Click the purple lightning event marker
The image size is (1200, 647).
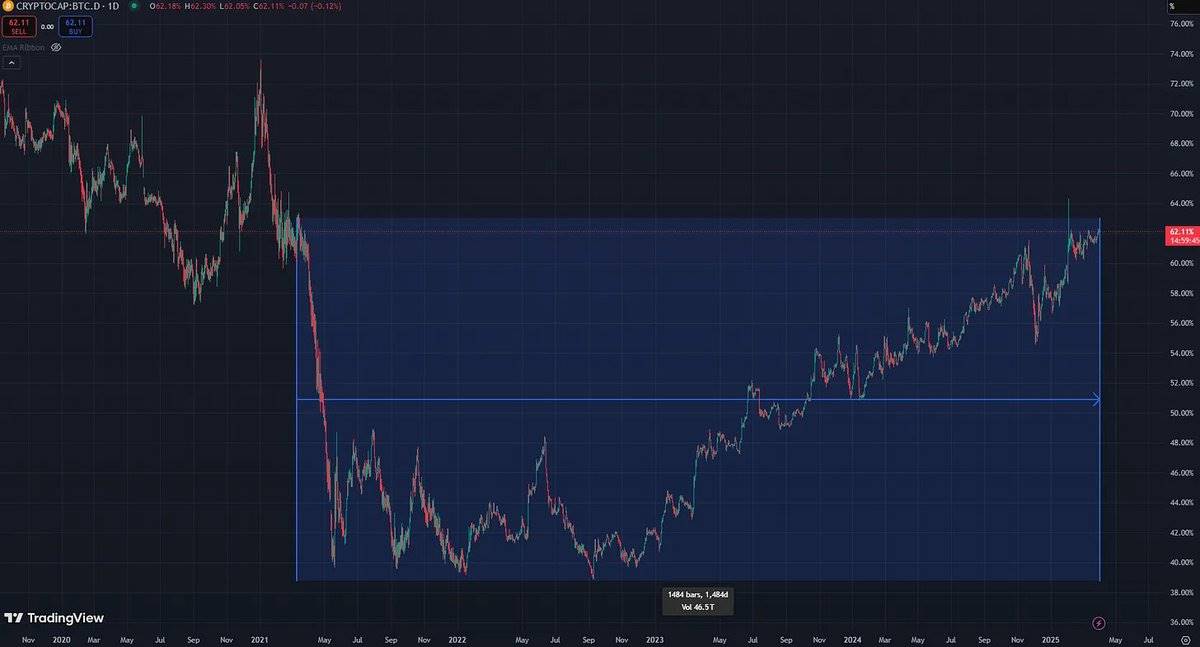pos(1099,622)
